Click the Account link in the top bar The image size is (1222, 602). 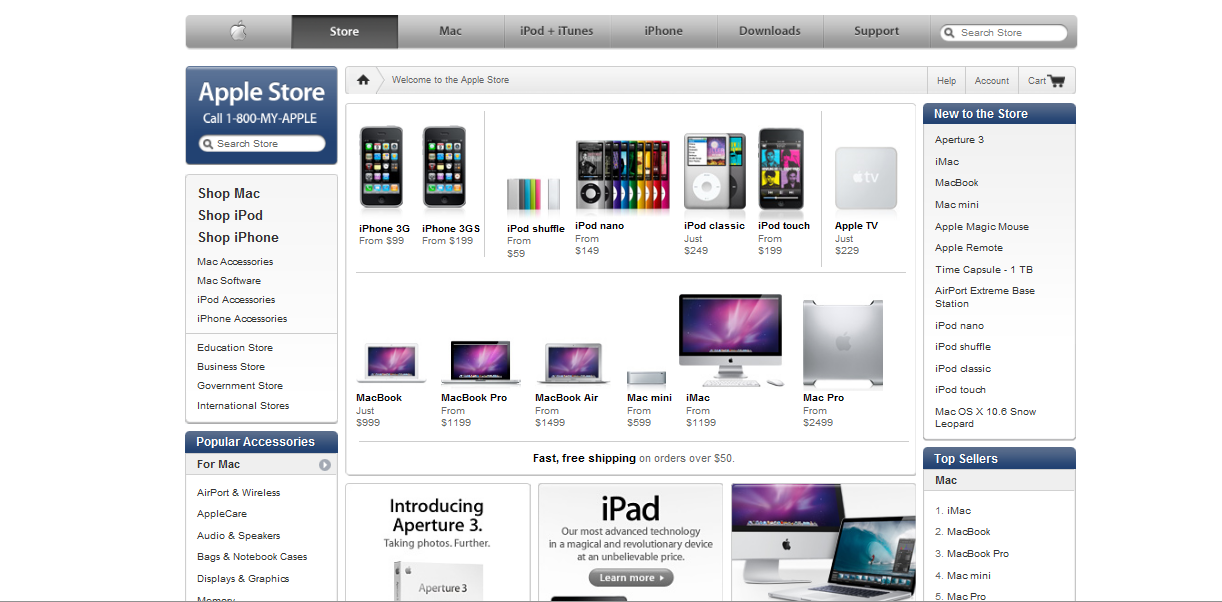coord(991,80)
